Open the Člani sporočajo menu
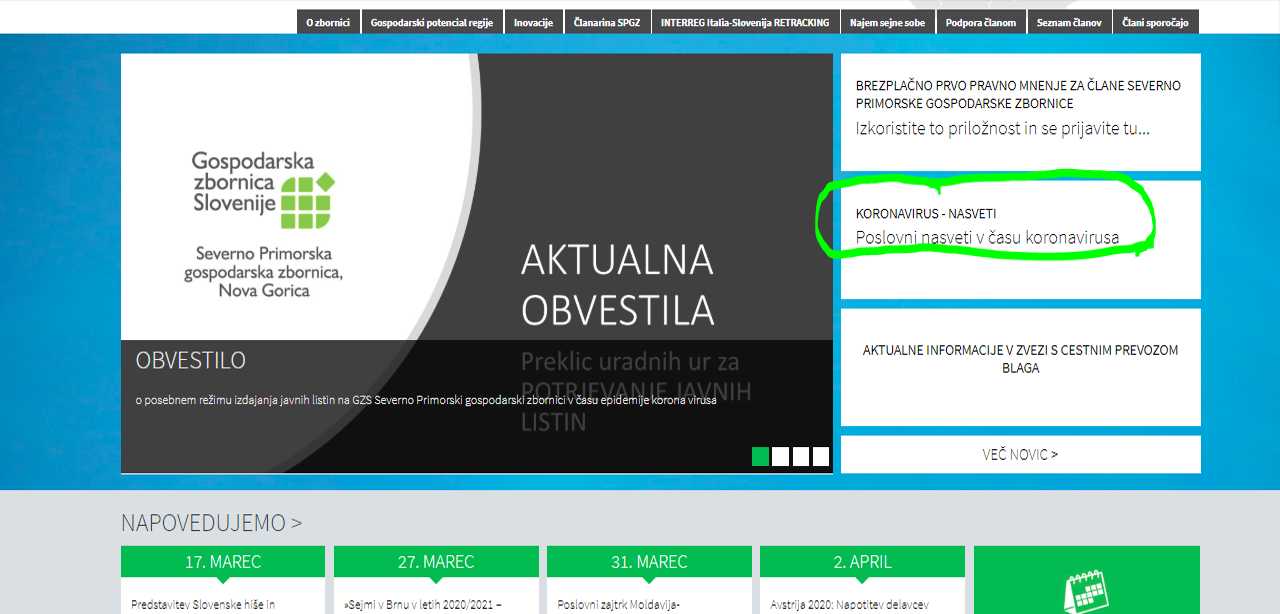 [1154, 21]
